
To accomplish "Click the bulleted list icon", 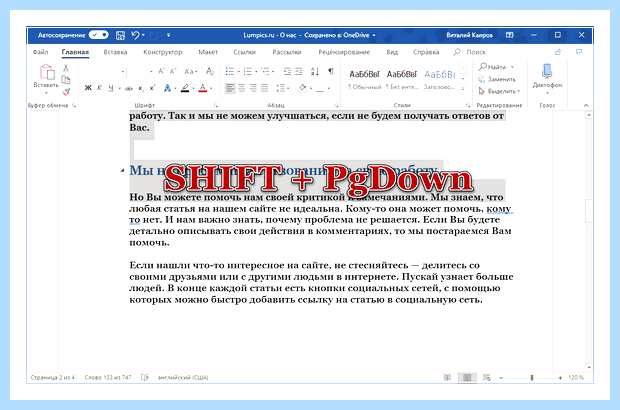I will [x=229, y=72].
